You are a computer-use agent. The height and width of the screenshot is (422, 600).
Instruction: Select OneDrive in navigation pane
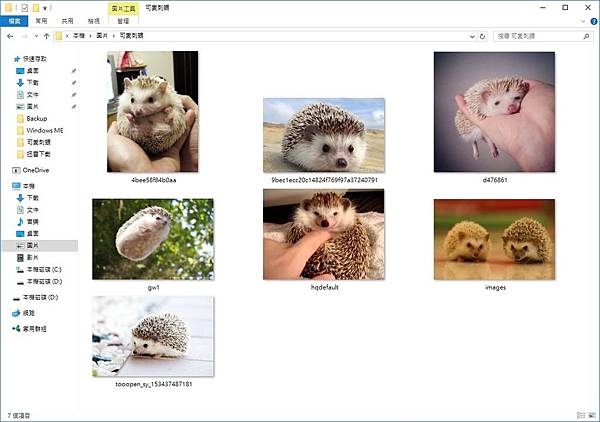(36, 170)
